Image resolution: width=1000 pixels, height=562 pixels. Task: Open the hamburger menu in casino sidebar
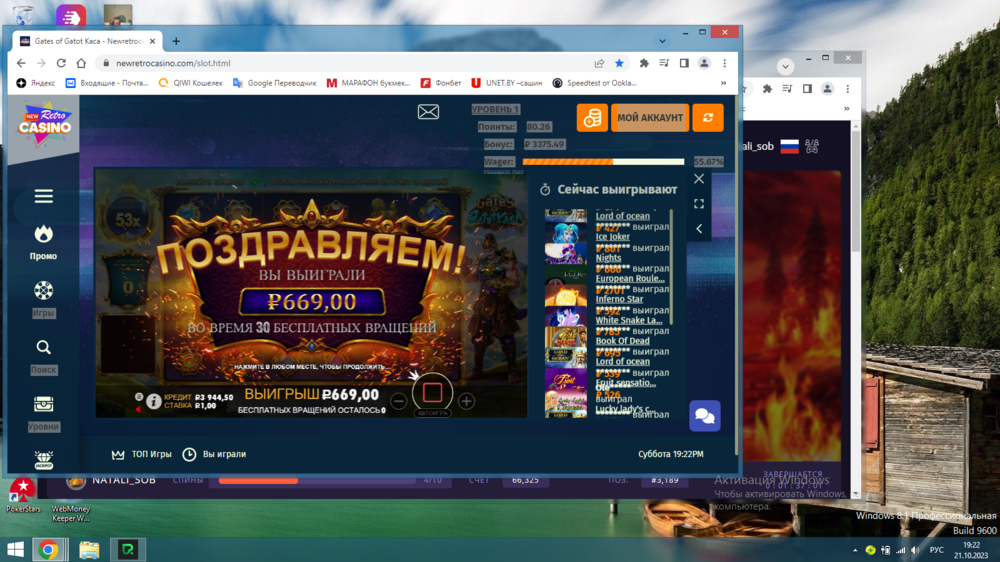click(43, 197)
